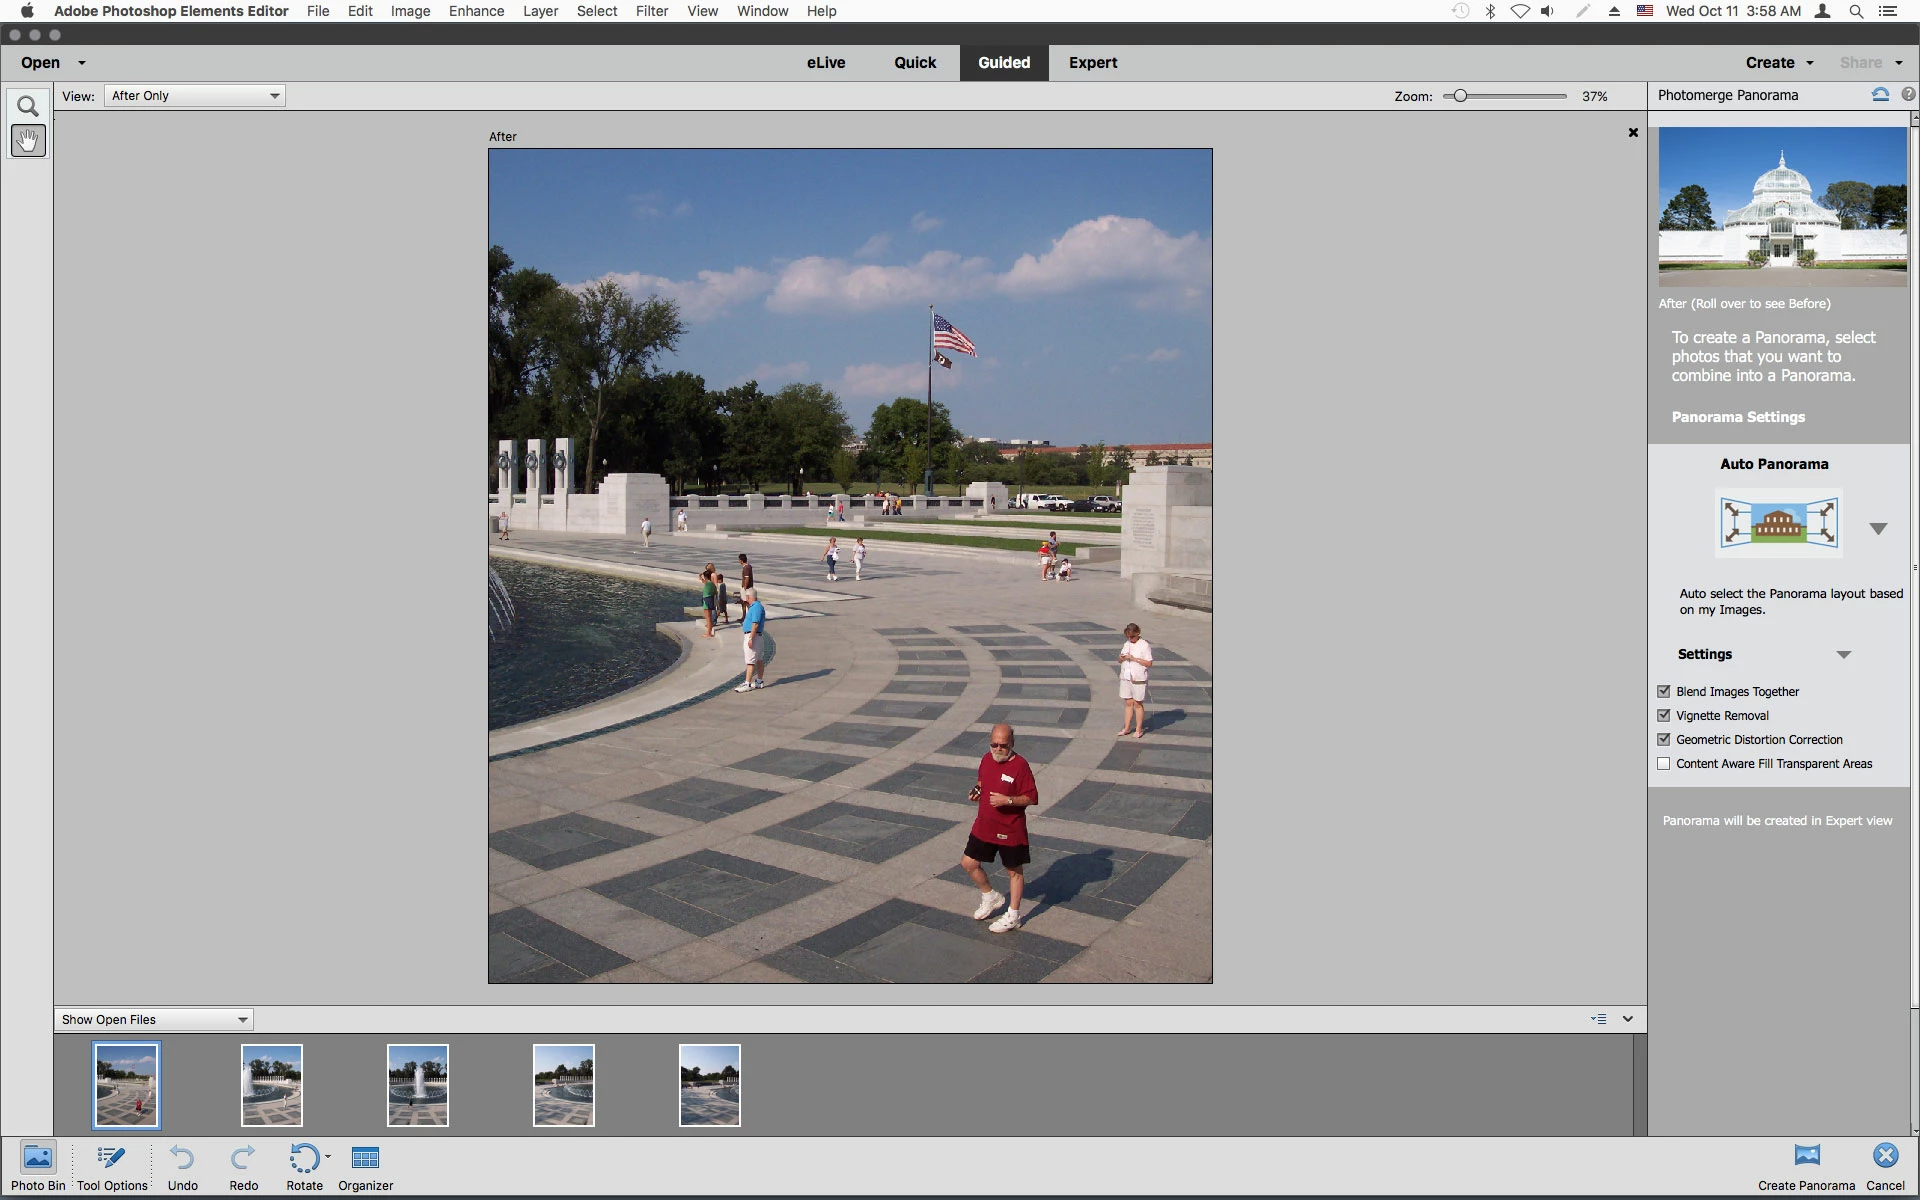Expand the Auto Panorama layout chooser arrow
The image size is (1920, 1200).
click(x=1878, y=528)
